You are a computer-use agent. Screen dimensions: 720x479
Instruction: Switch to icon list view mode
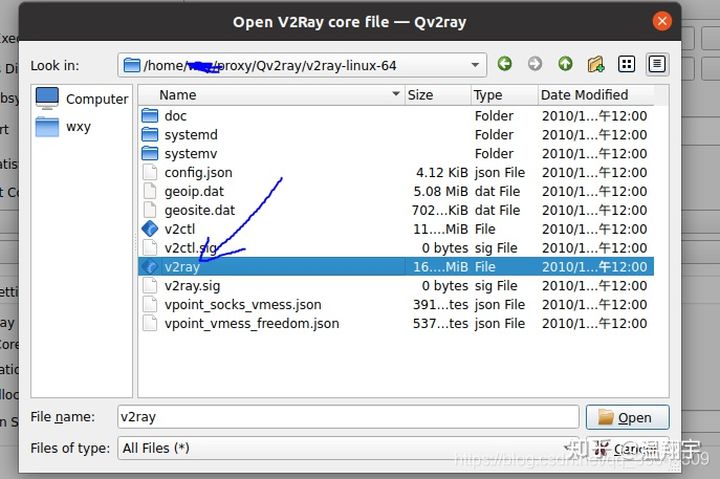(626, 64)
